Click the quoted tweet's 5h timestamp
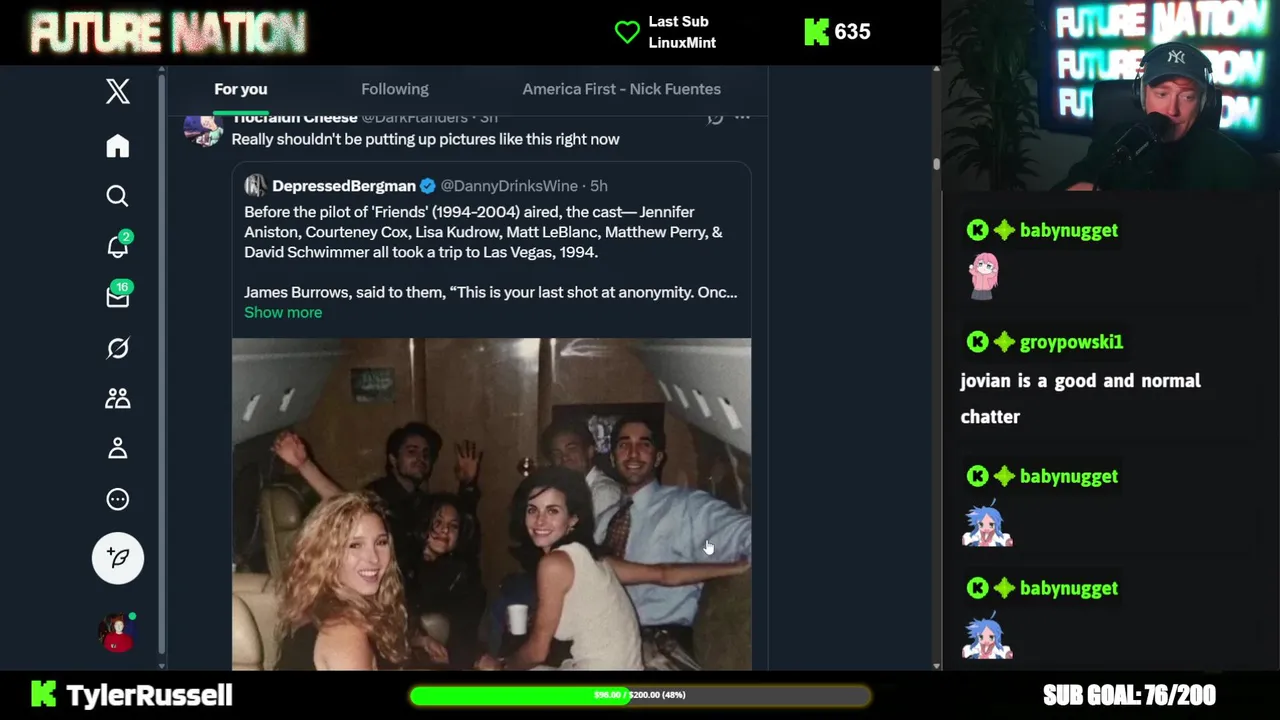Screen dimensions: 1280x720 (598, 186)
